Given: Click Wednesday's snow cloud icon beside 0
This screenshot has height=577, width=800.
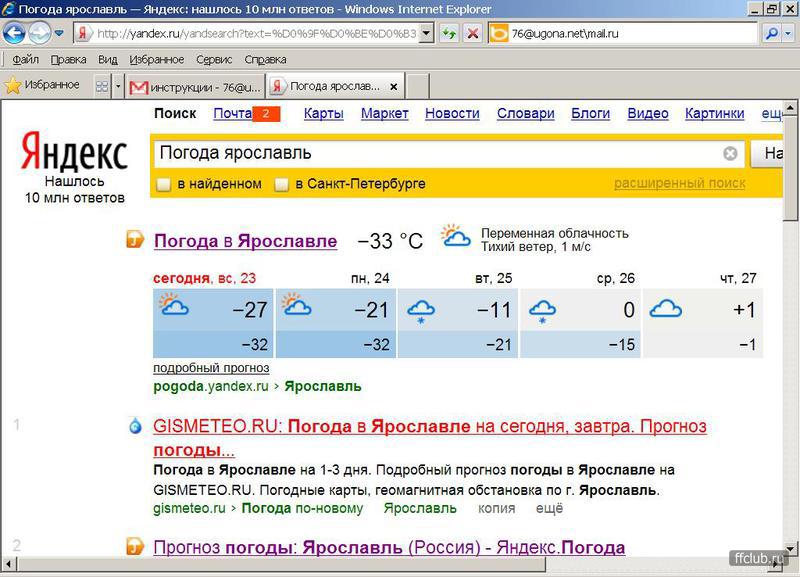Looking at the screenshot, I should [542, 312].
